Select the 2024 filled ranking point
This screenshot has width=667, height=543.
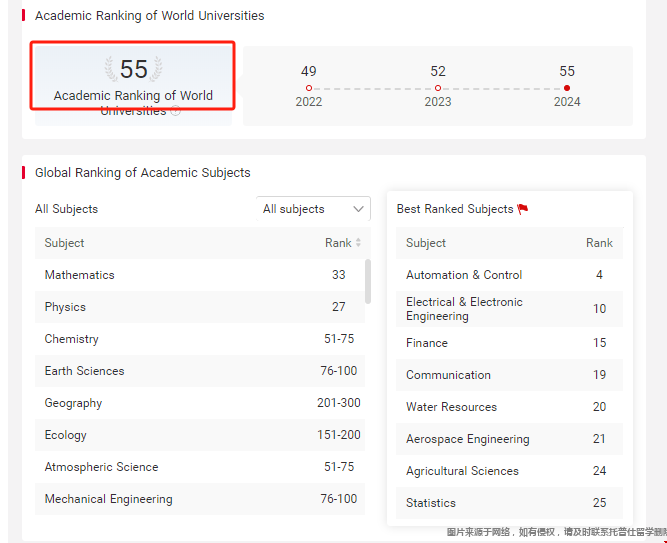pos(567,88)
